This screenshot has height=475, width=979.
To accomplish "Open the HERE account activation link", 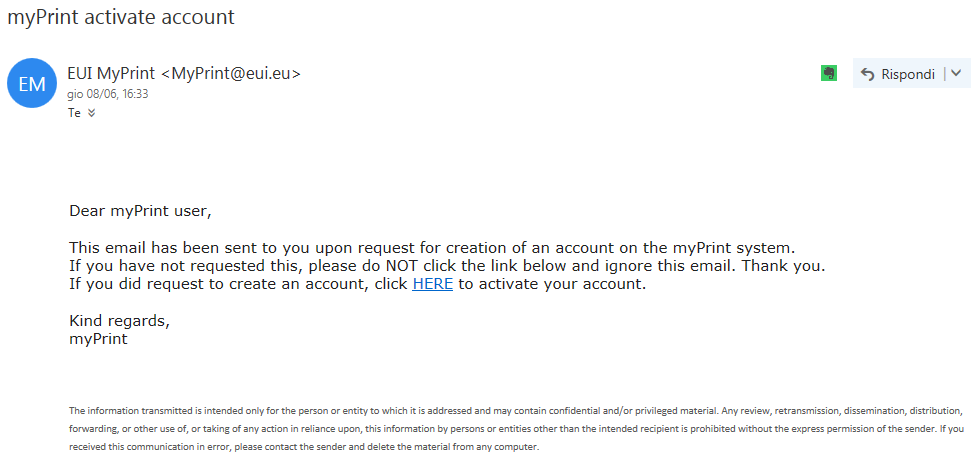I will [x=433, y=284].
